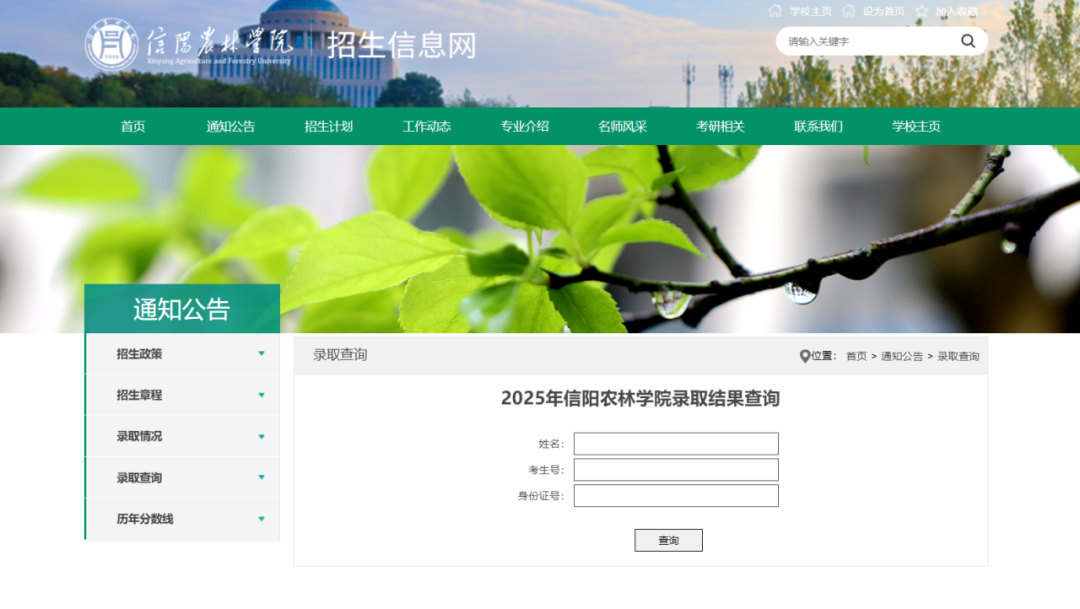Click the house icon beside 设为首页
This screenshot has width=1080, height=609.
click(x=849, y=11)
